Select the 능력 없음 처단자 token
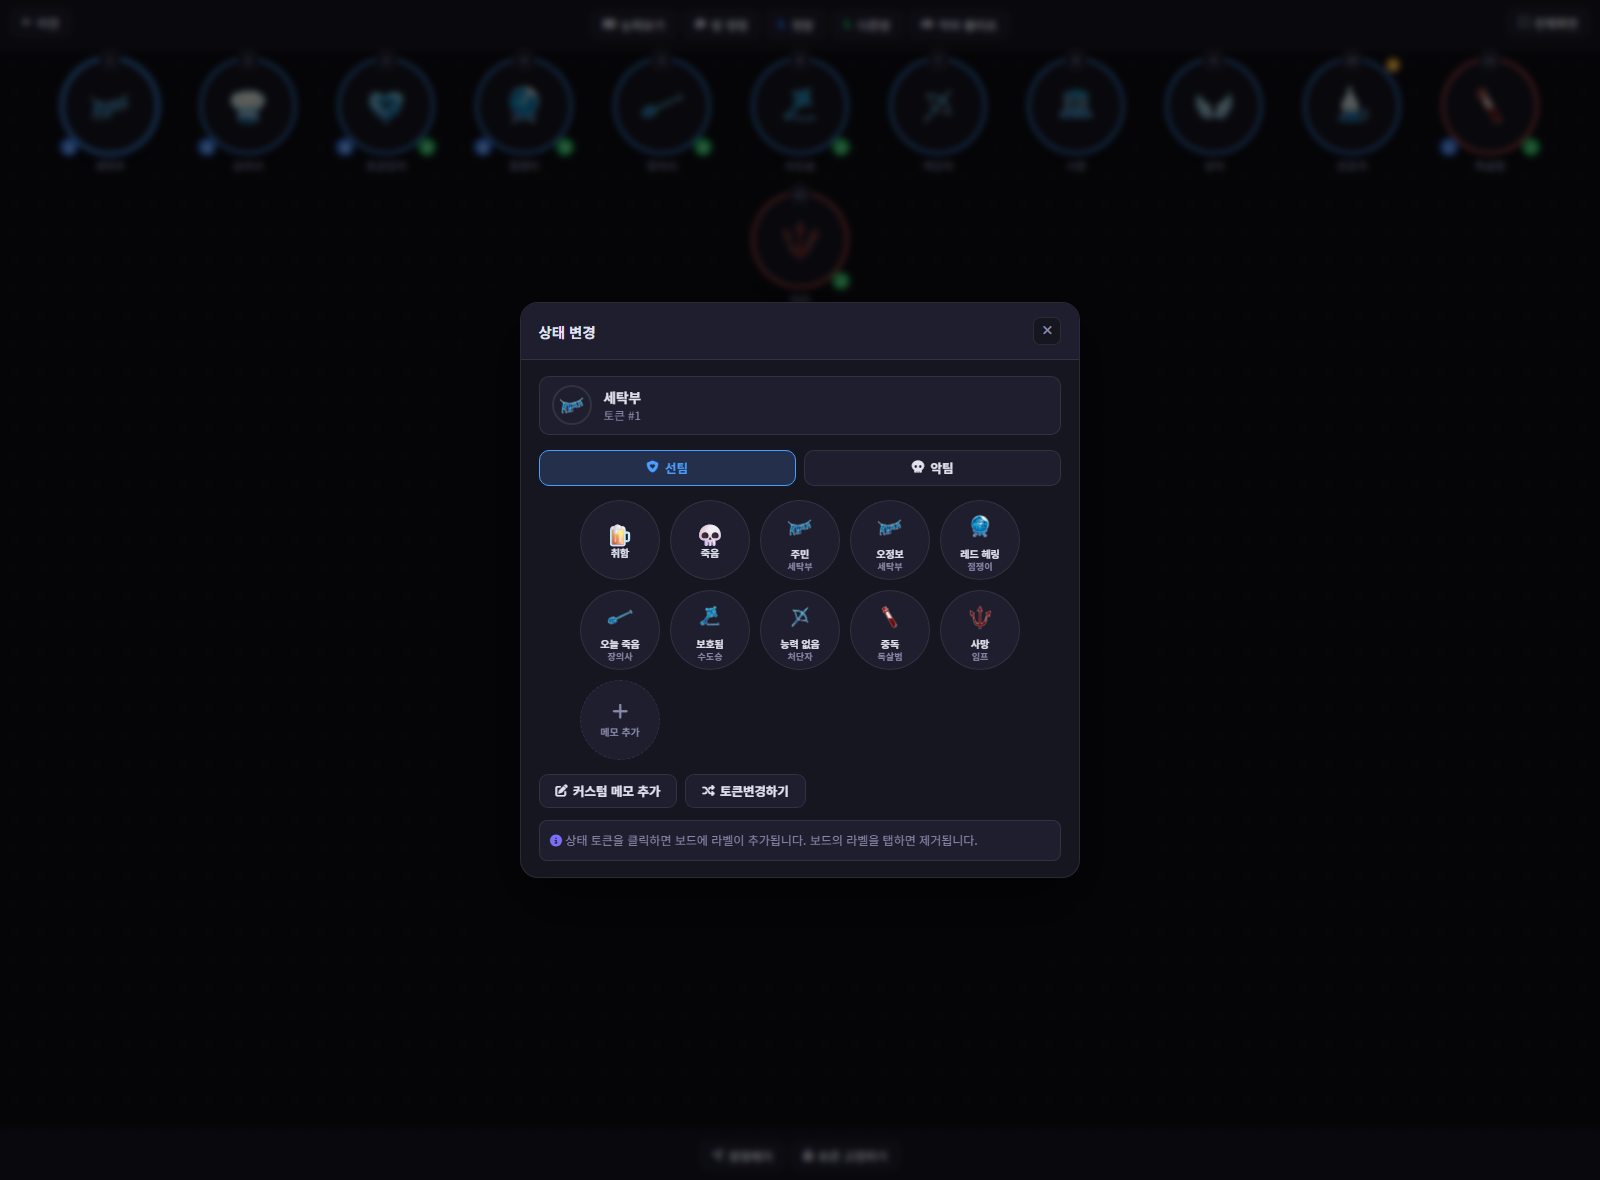This screenshot has width=1600, height=1180. coord(800,630)
